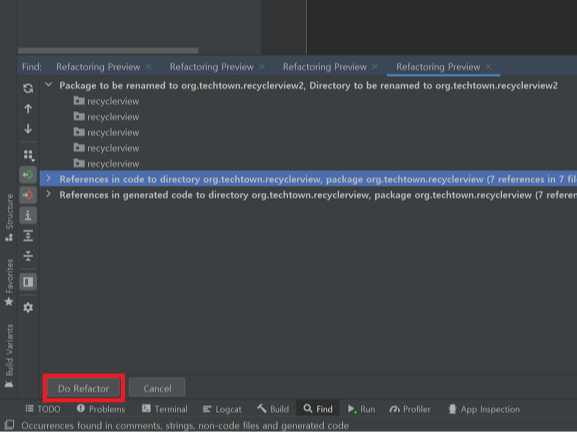Viewport: 577px width, 432px height.
Task: Open the Problems tool window
Action: click(x=101, y=409)
